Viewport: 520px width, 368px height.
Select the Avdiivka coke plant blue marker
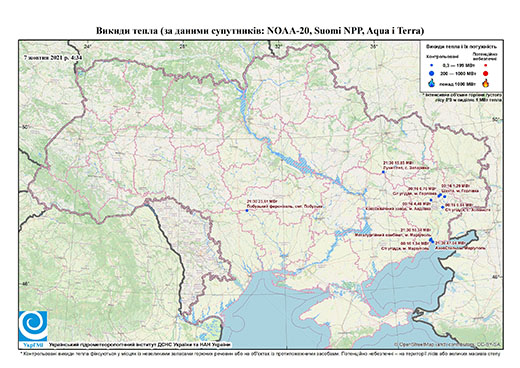point(431,200)
